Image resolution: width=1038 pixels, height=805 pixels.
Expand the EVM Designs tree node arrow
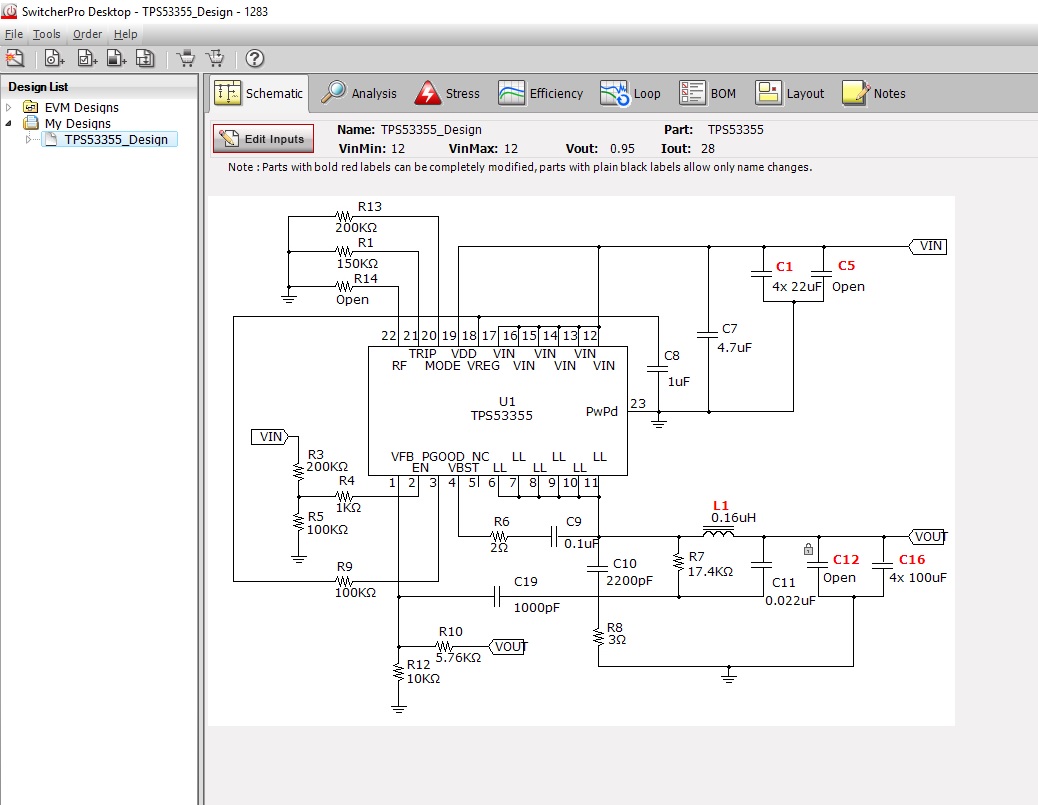pyautogui.click(x=9, y=107)
